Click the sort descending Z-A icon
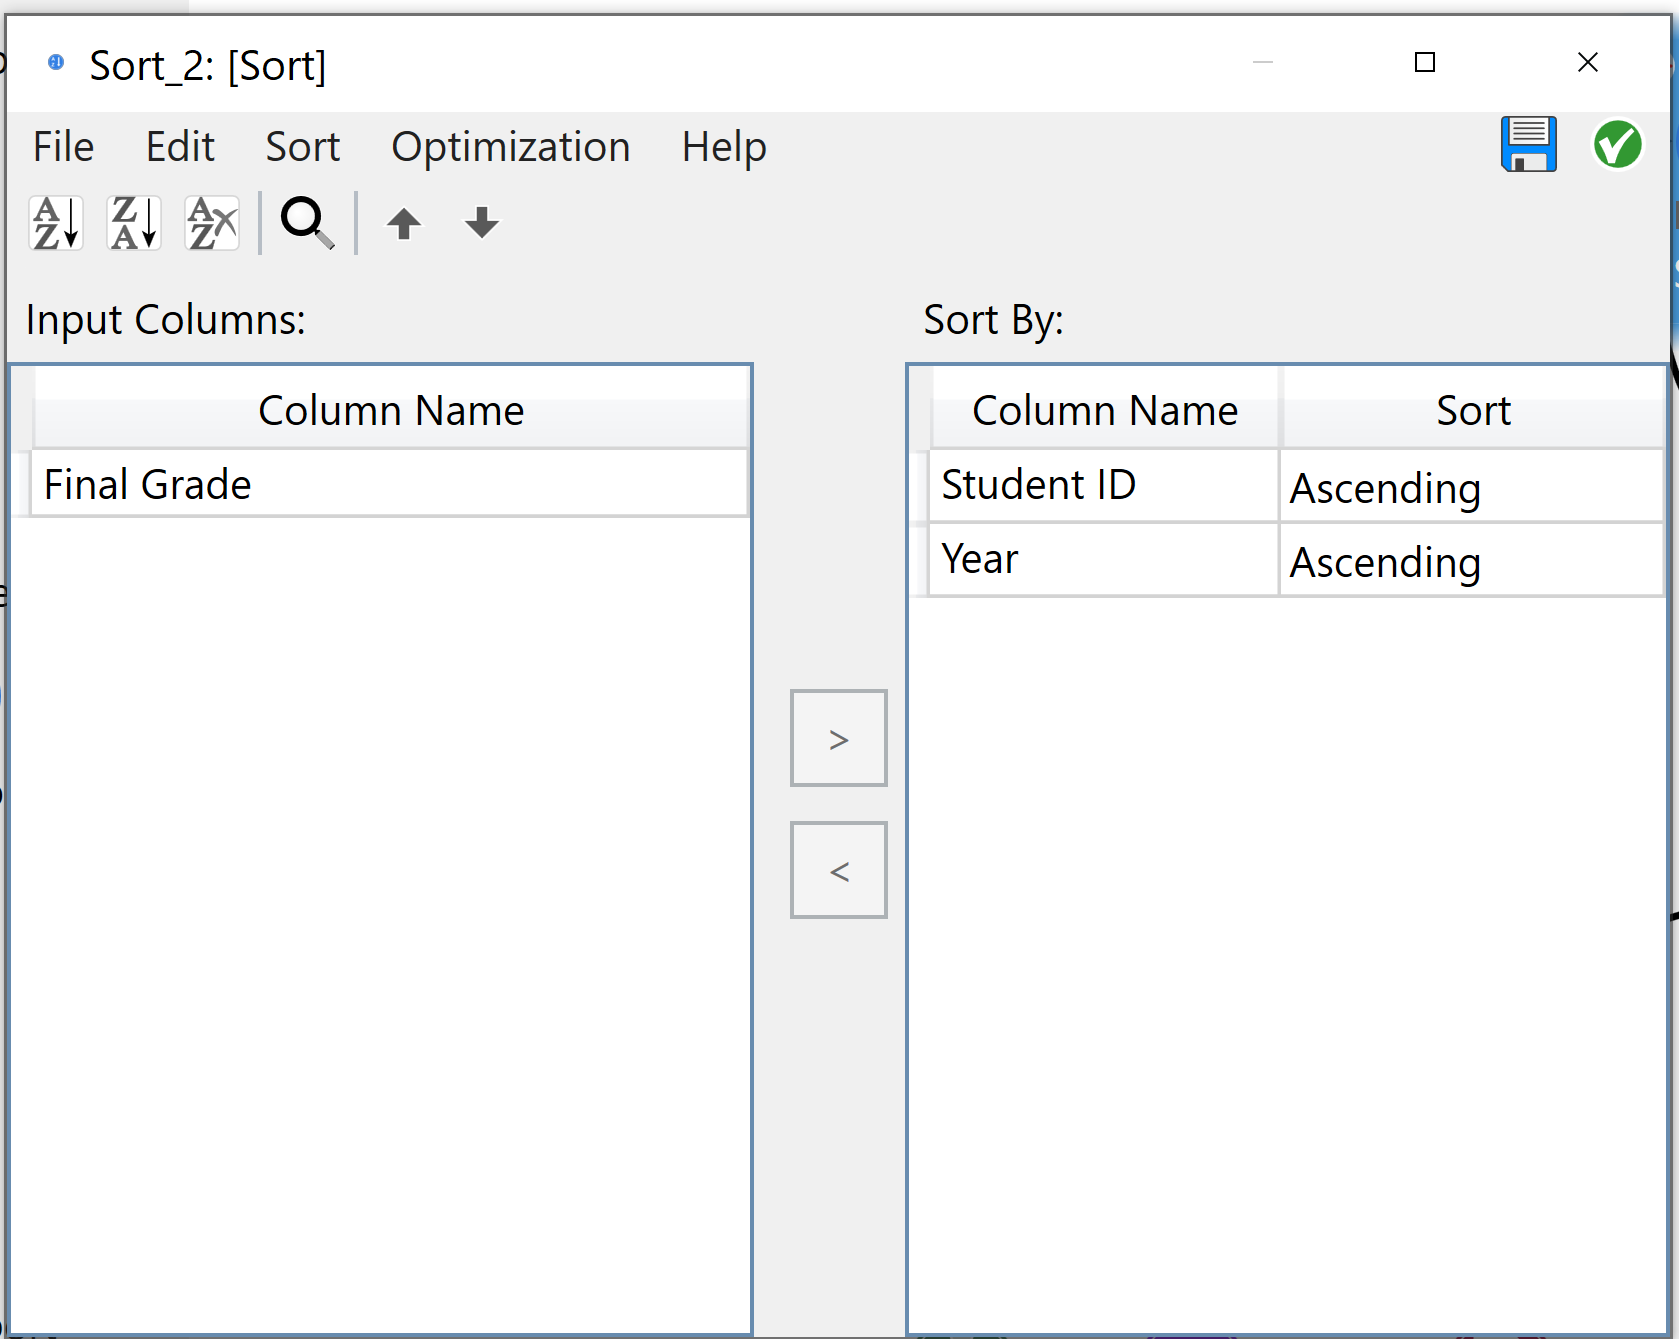 (134, 223)
